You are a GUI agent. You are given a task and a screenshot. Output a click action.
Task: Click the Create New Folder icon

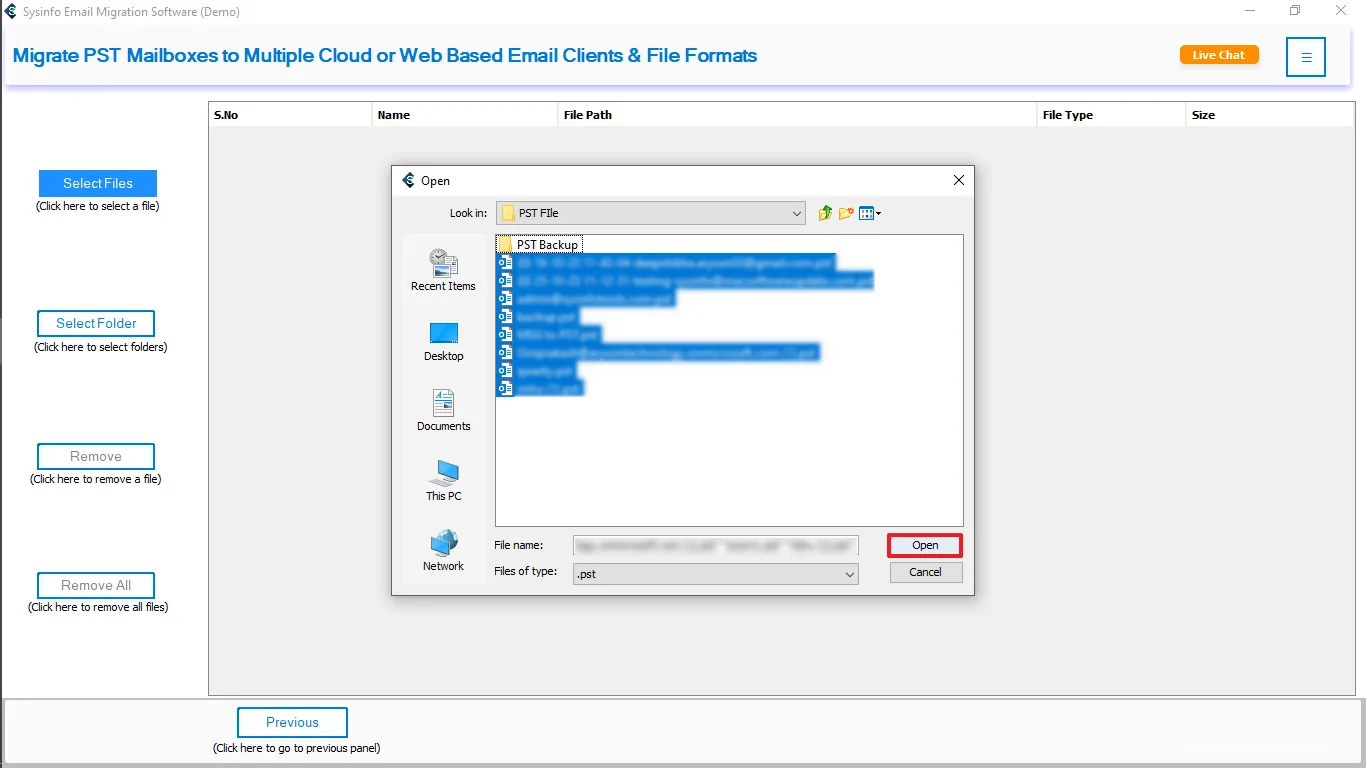(x=846, y=213)
